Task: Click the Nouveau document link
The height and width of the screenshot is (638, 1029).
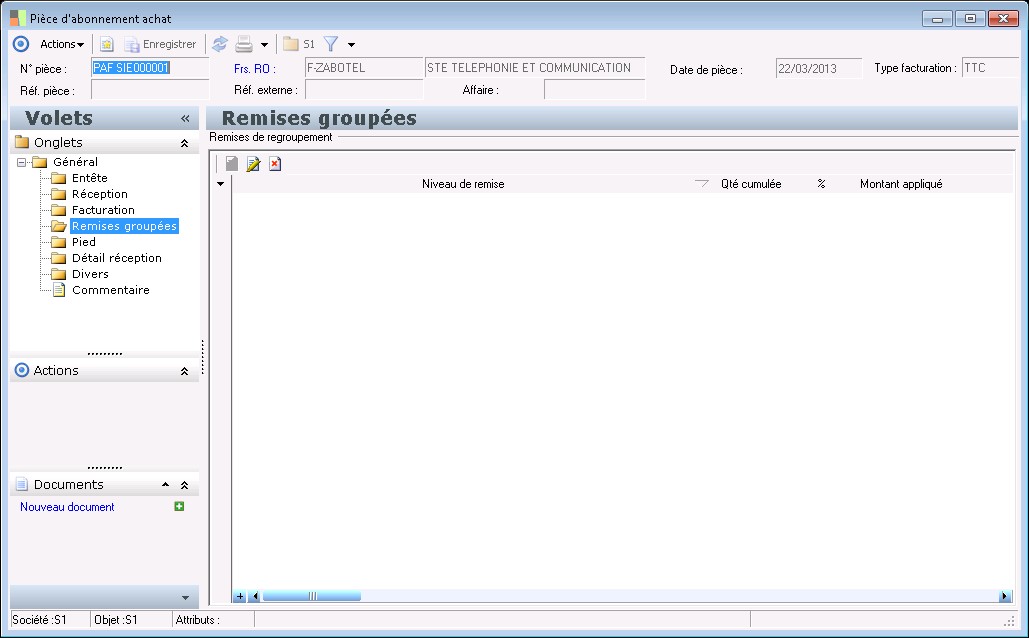Action: pyautogui.click(x=67, y=507)
